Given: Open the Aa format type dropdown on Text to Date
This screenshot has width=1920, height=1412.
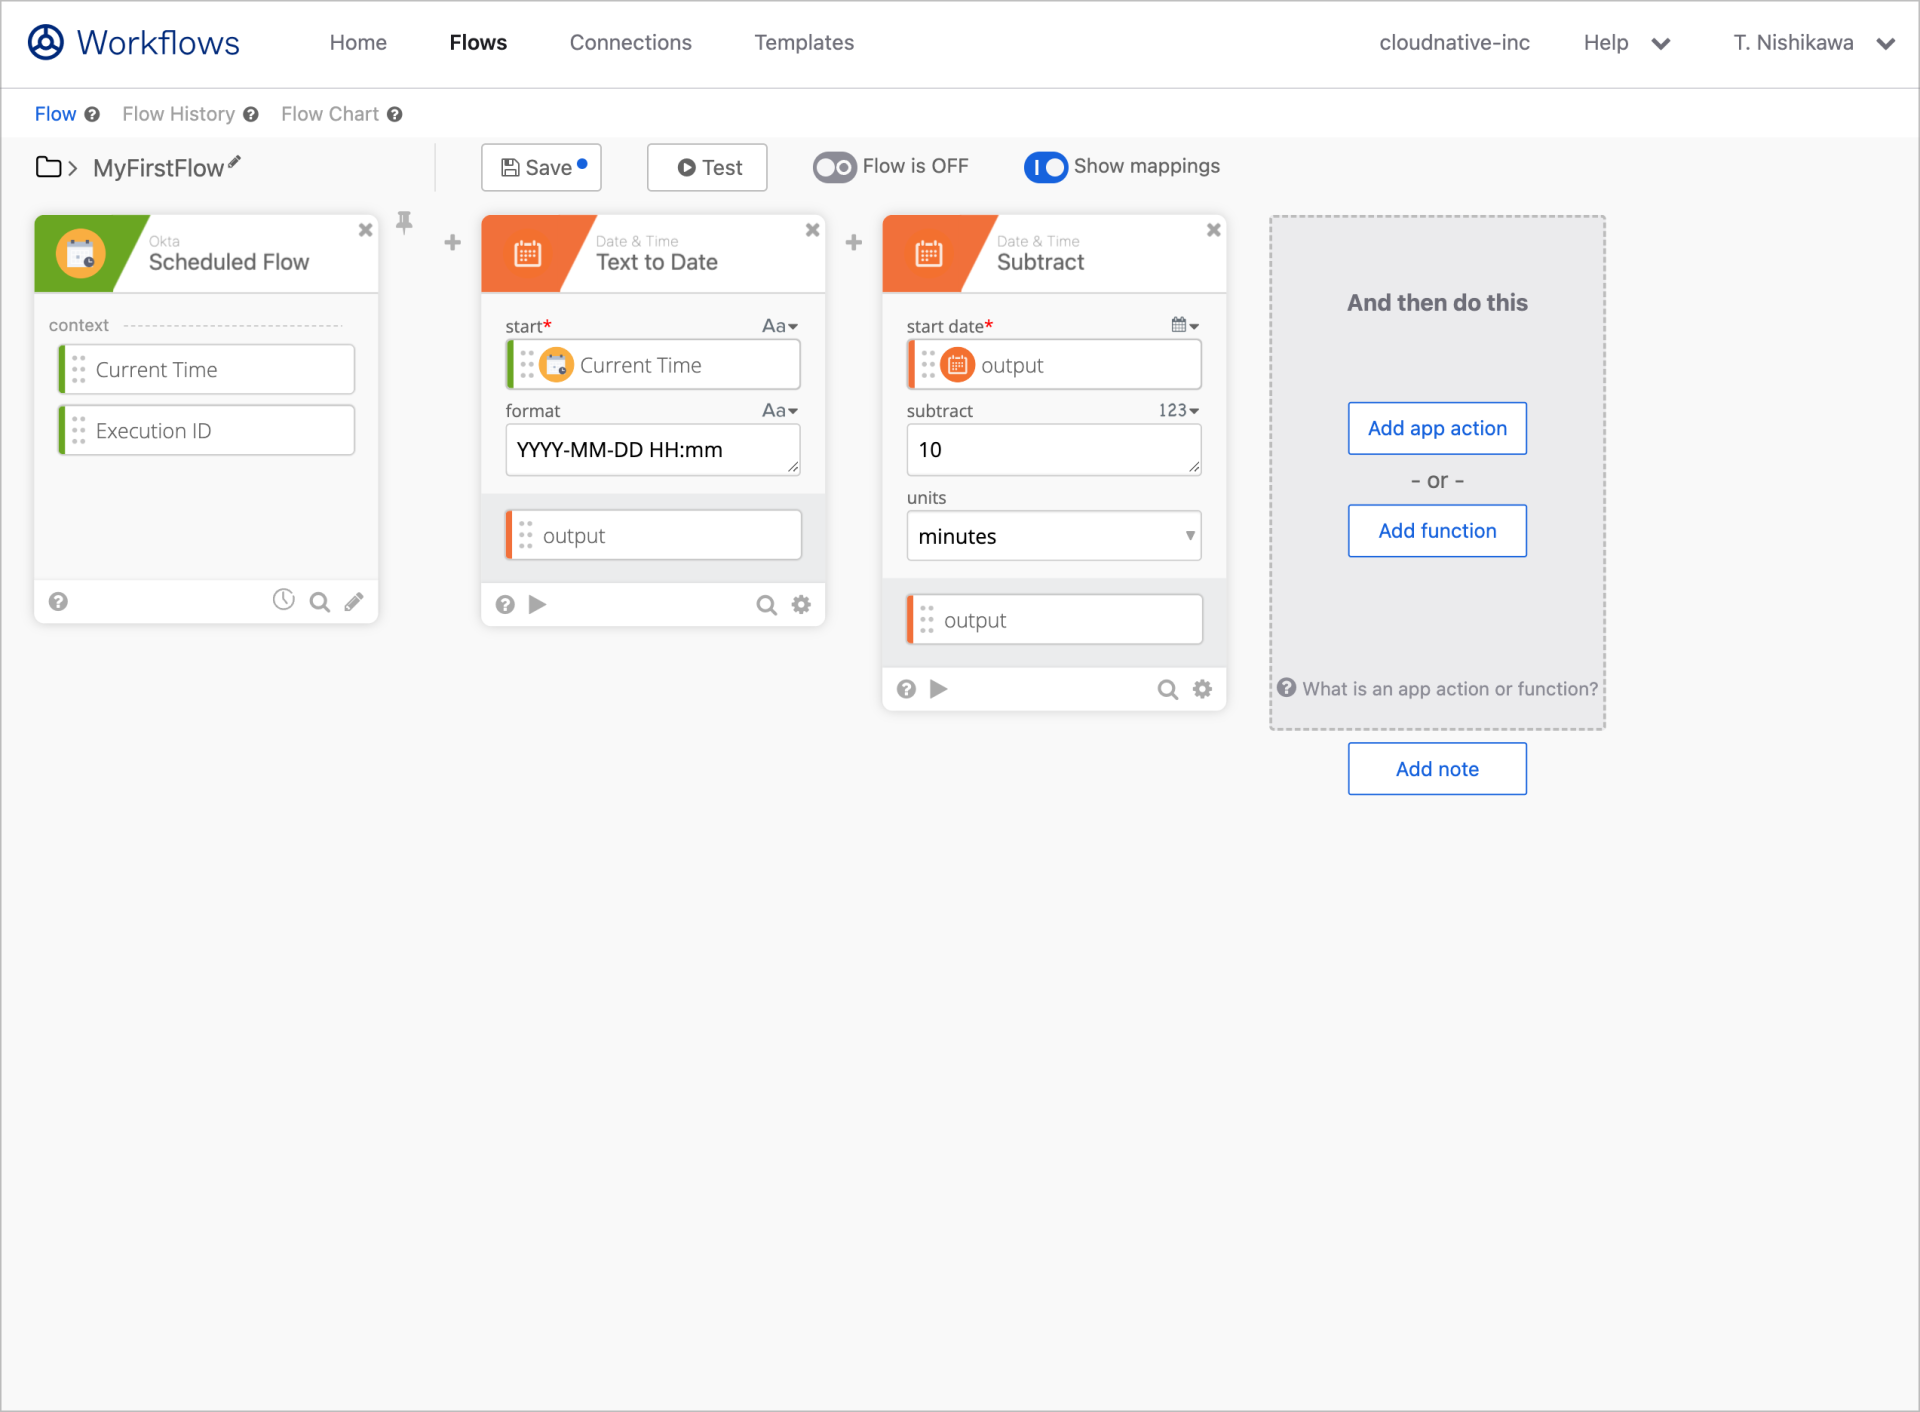Looking at the screenshot, I should 780,410.
